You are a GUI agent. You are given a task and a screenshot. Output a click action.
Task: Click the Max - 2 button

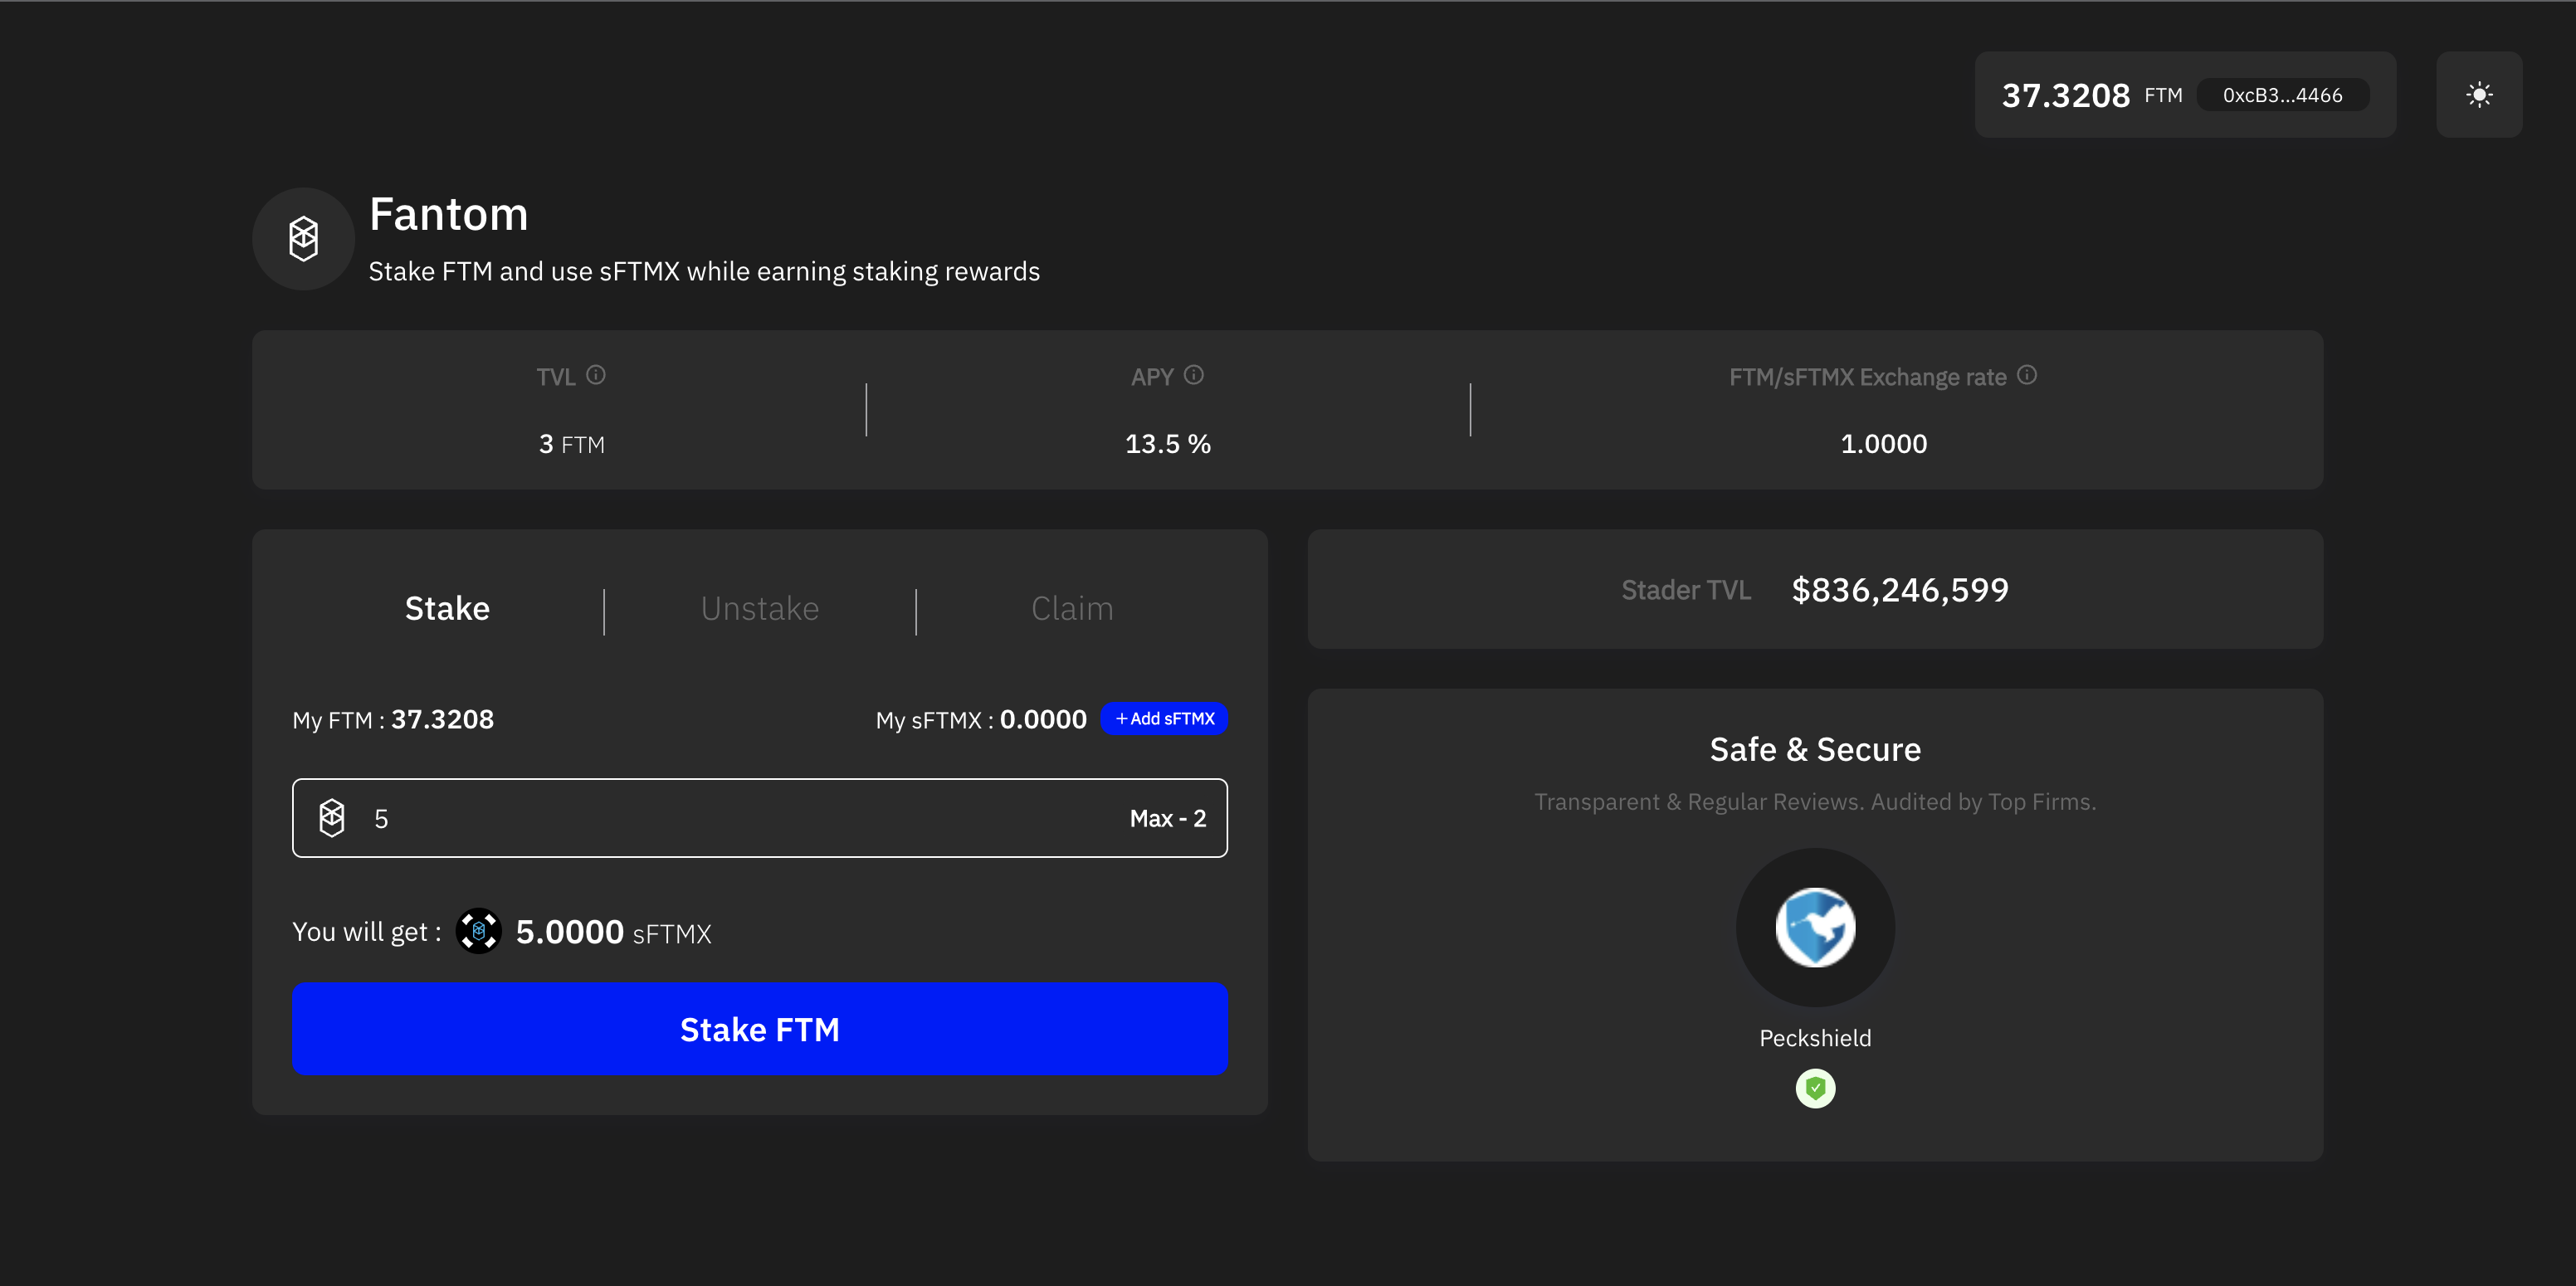point(1168,818)
